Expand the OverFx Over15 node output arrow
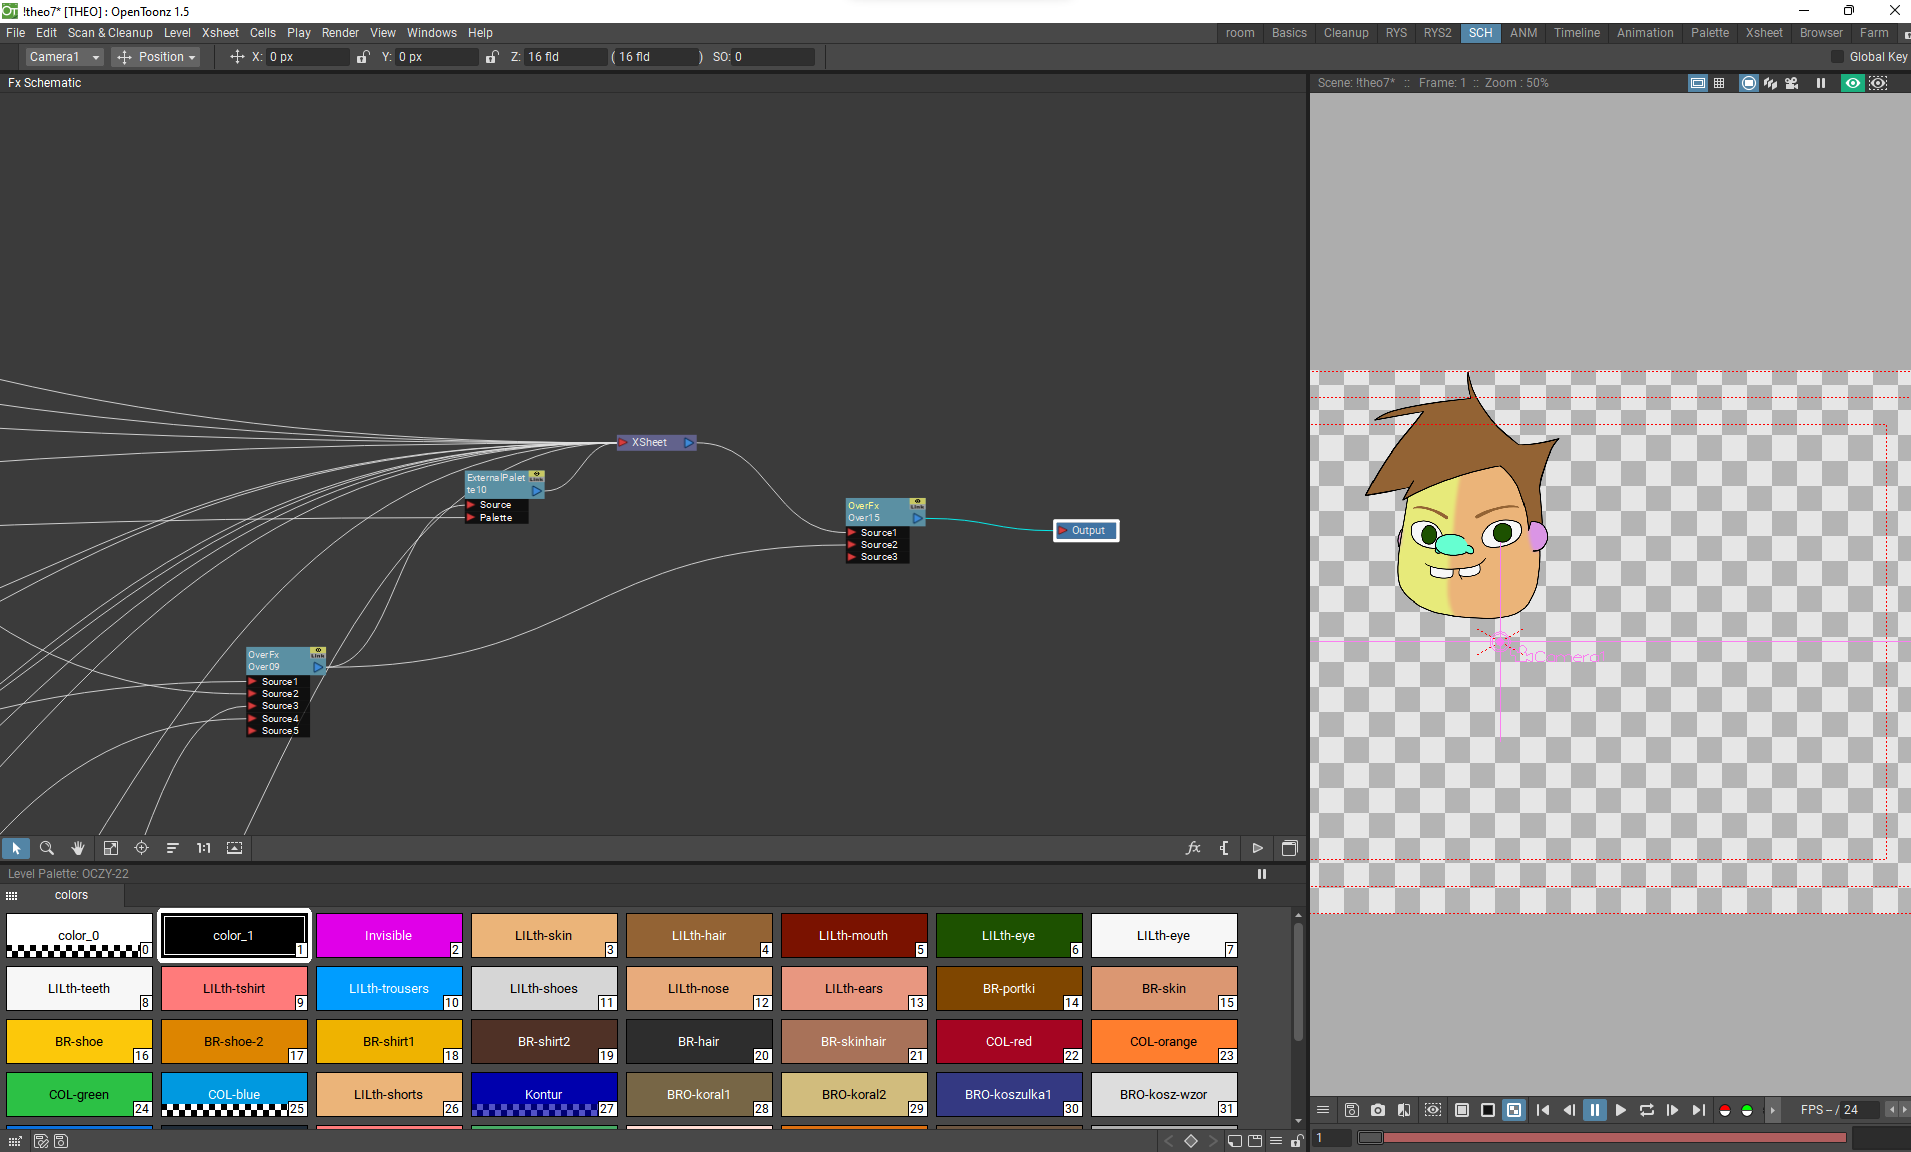The image size is (1911, 1152). coord(918,519)
